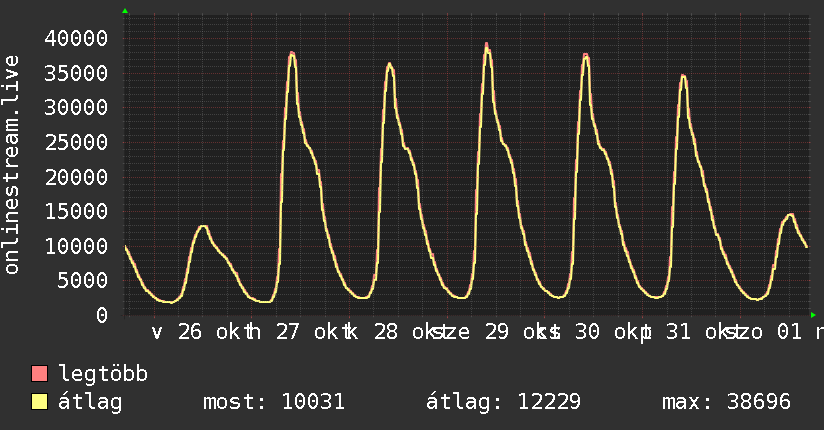824x430 pixels.
Task: Click the 15000 y-axis label
Action: click(76, 211)
